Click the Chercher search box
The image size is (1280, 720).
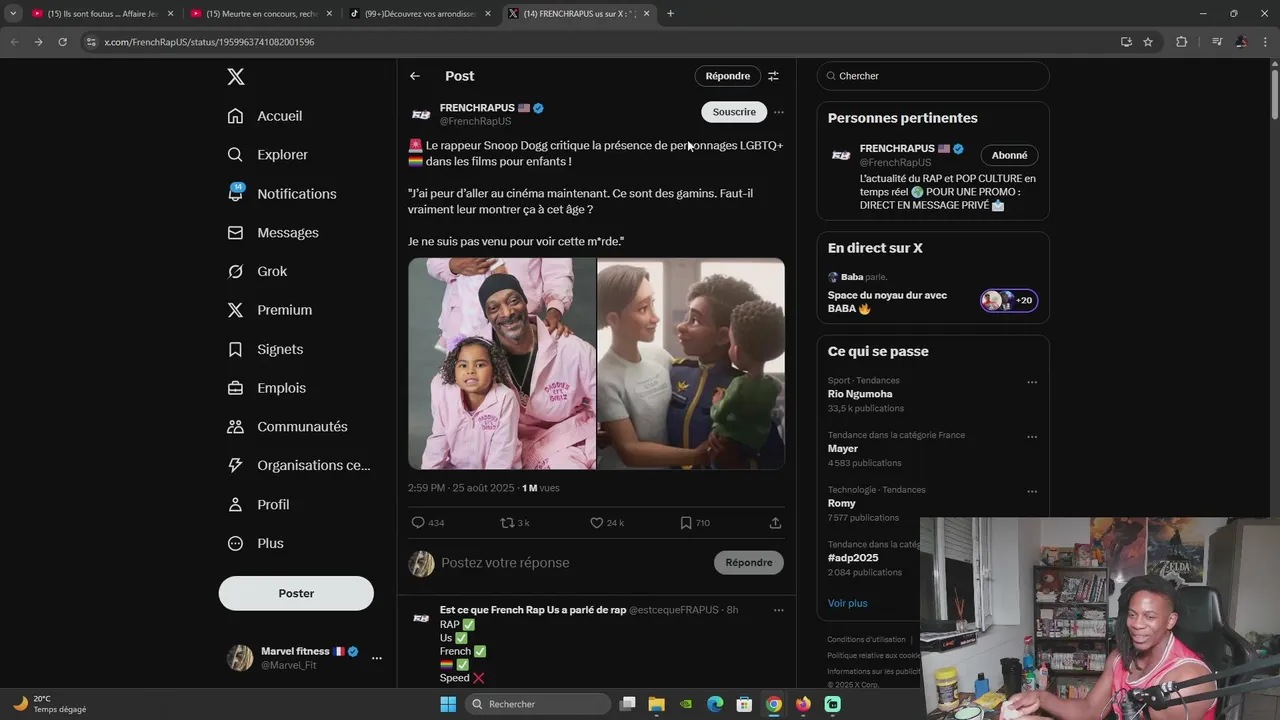933,76
